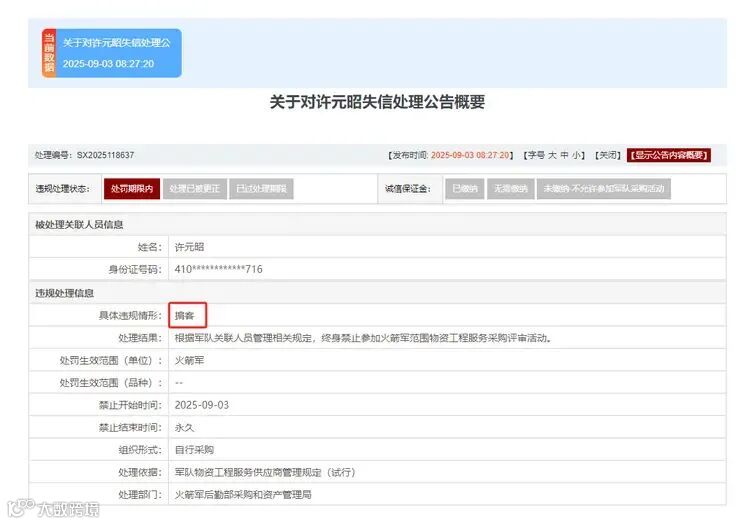Click 显示公告内容概要 button
This screenshot has height=524, width=750.
669,155
